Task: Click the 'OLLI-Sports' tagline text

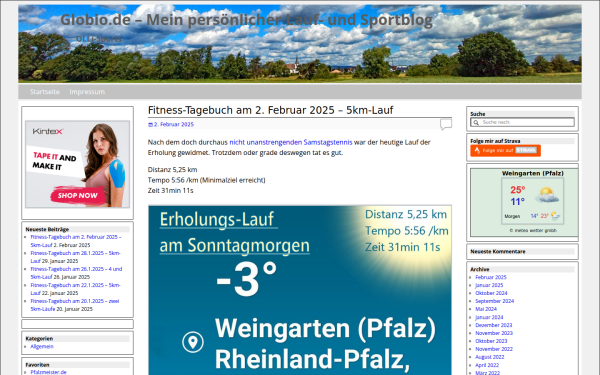Action: pyautogui.click(x=98, y=39)
